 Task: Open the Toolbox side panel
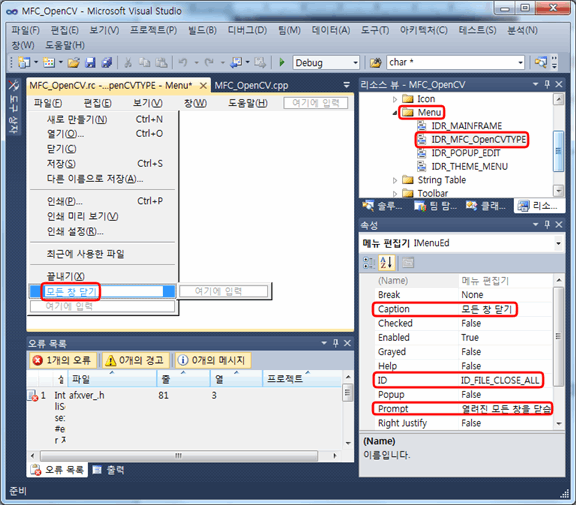tap(14, 107)
